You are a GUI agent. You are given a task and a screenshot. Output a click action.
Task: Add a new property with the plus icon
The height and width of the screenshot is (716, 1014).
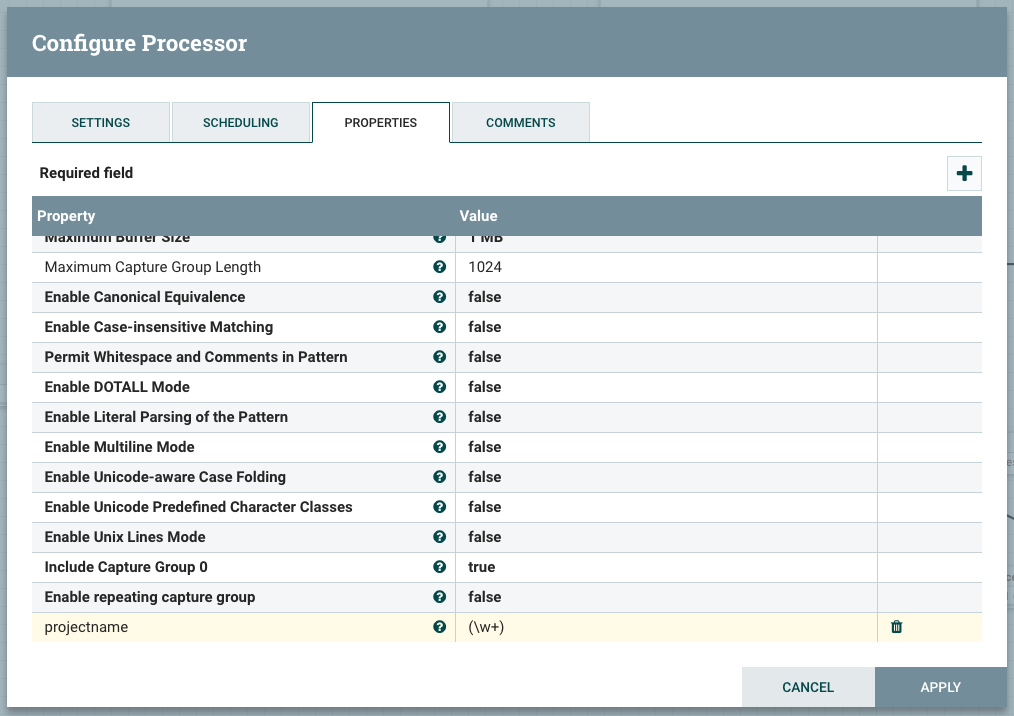click(x=963, y=173)
